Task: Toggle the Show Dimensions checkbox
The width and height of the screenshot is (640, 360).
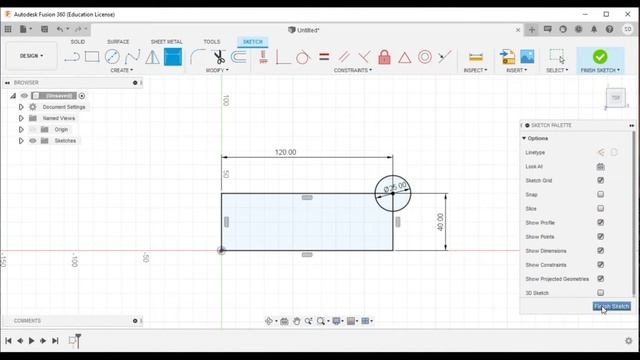Action: (x=600, y=251)
